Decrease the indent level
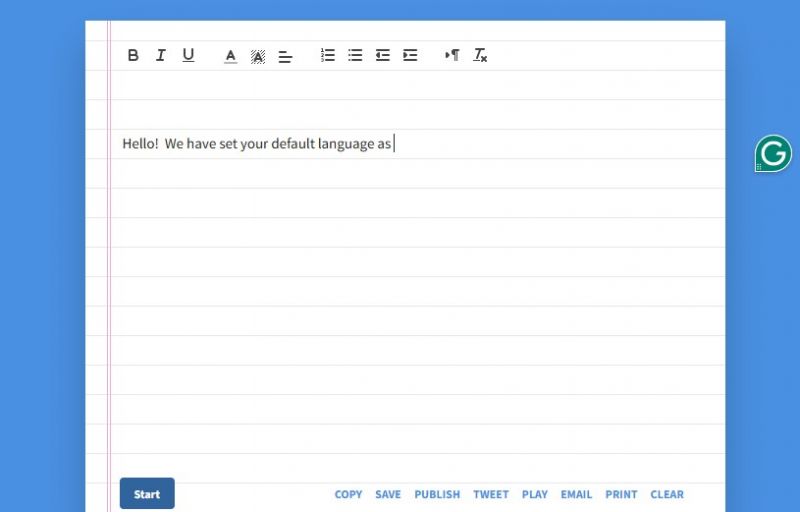 pos(382,56)
